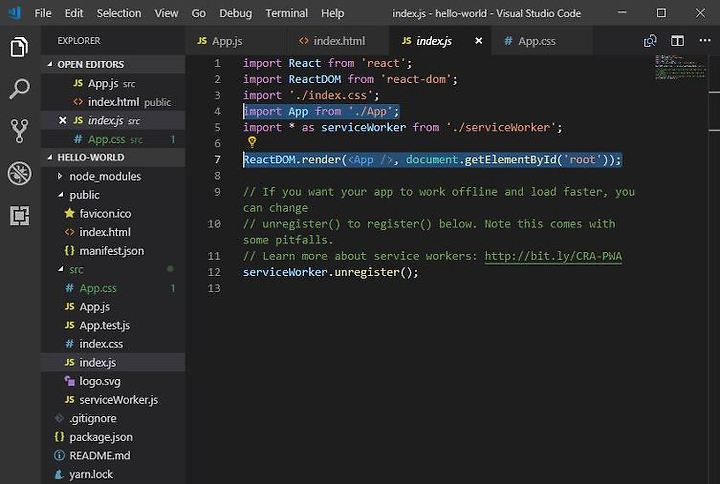Open the Help menu

[332, 13]
